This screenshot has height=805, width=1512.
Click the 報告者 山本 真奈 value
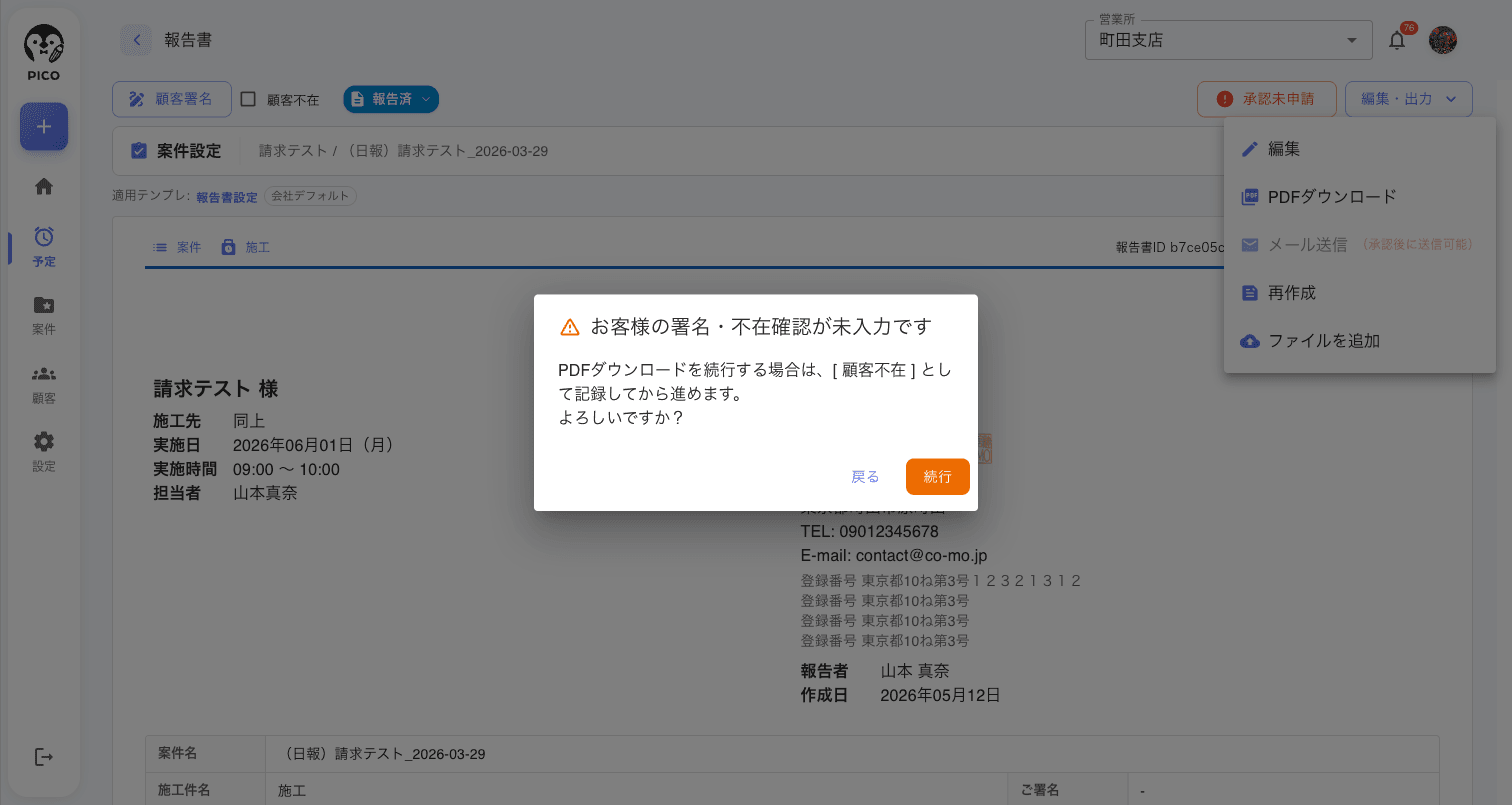coord(915,670)
